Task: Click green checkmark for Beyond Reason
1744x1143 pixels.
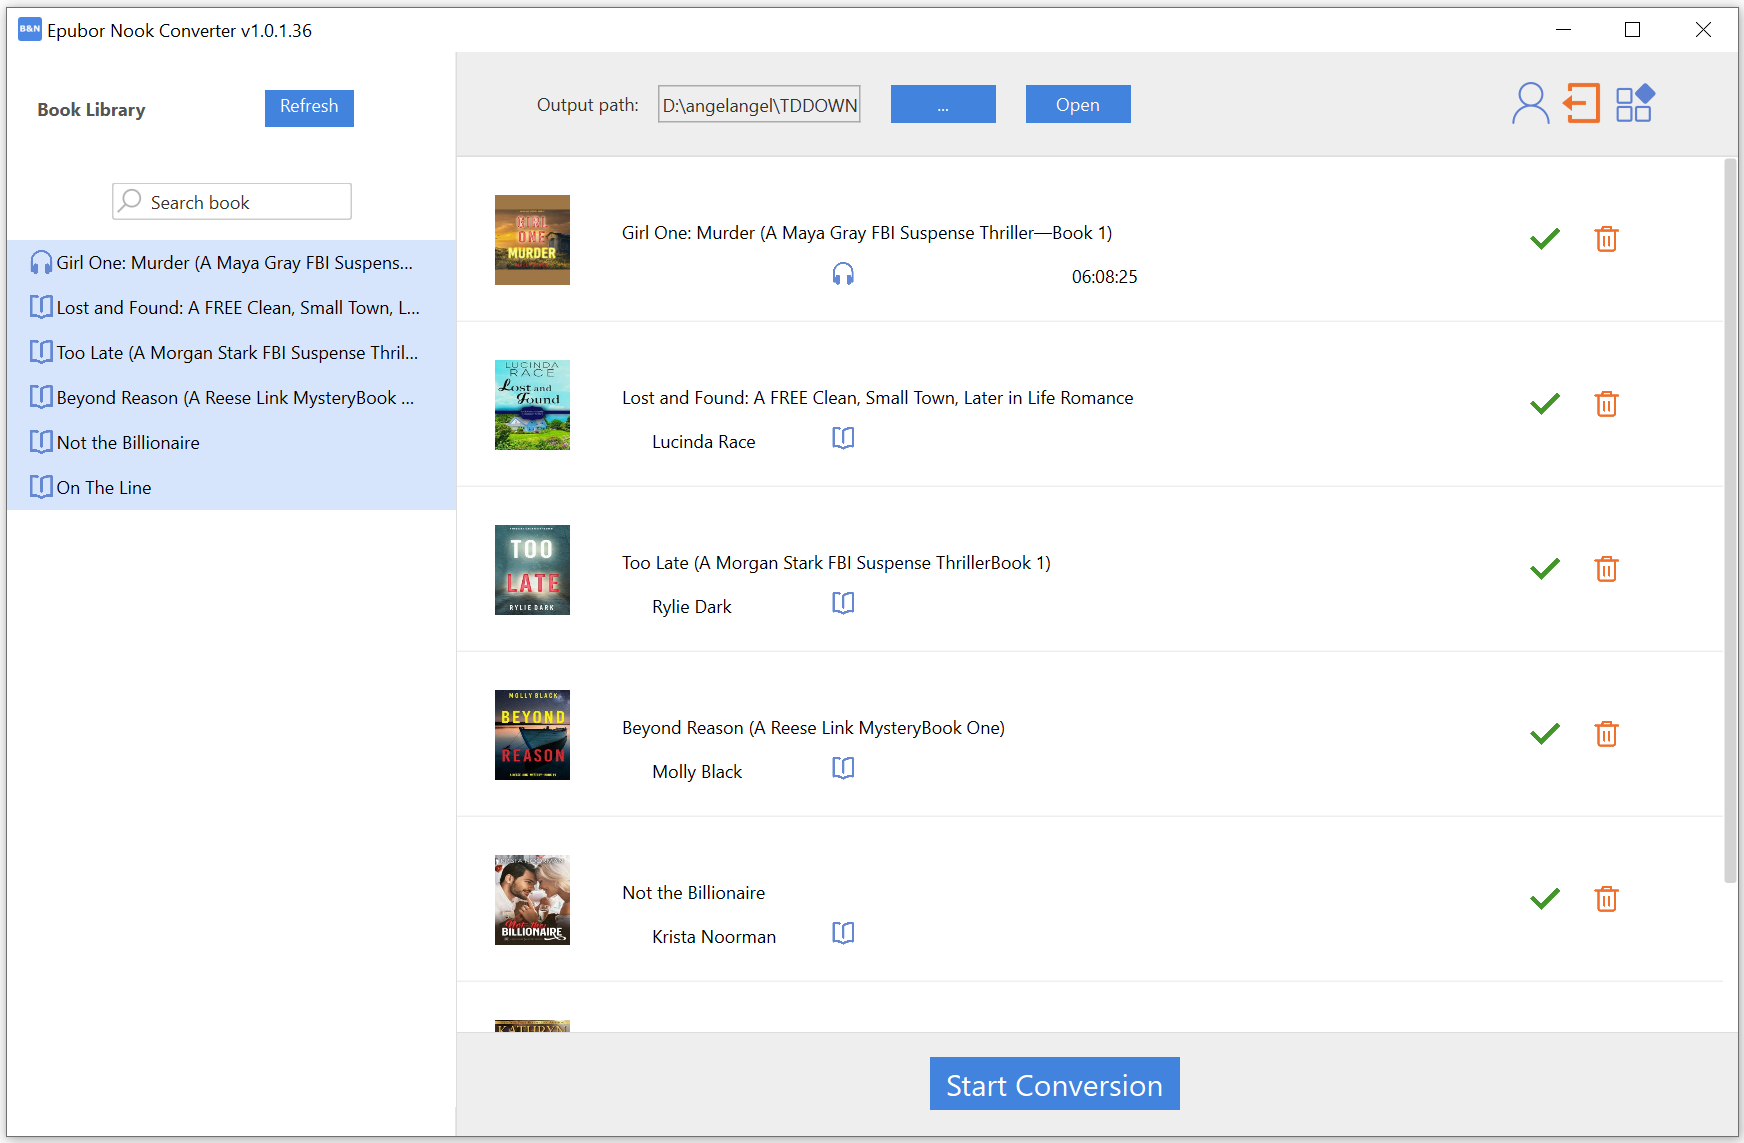Action: point(1545,734)
